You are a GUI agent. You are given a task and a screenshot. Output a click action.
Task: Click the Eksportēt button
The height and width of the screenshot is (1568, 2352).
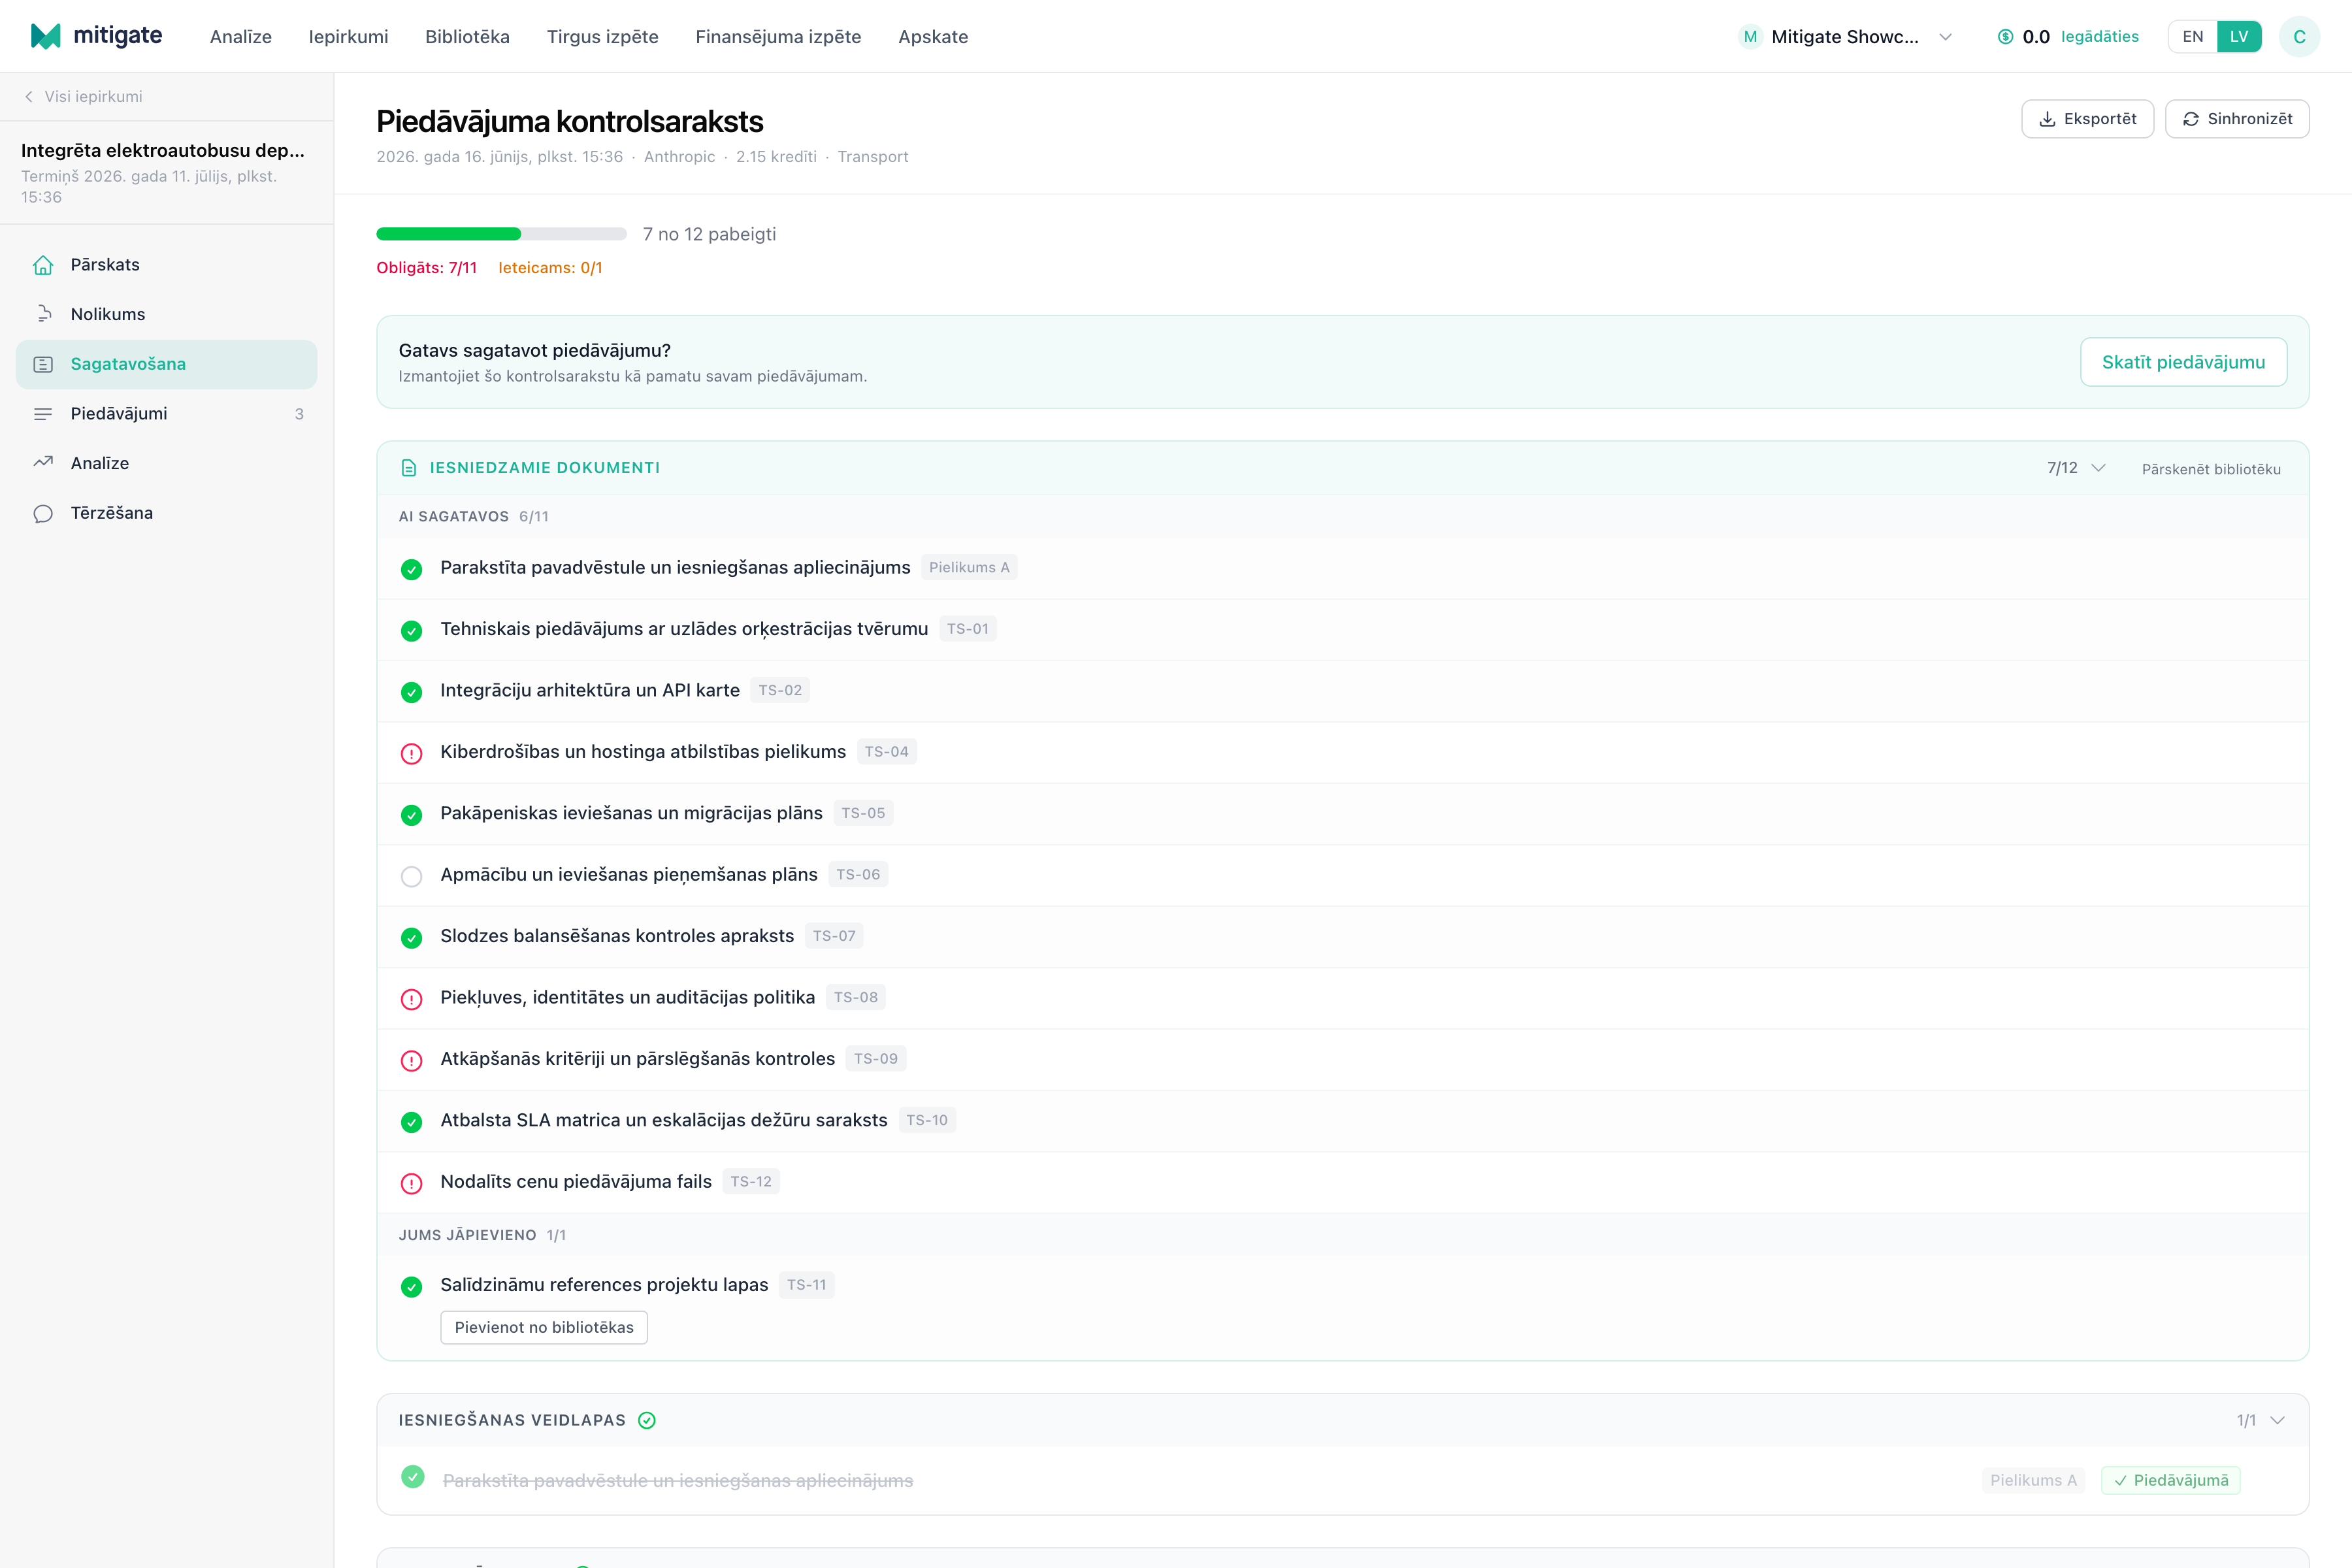[2087, 119]
